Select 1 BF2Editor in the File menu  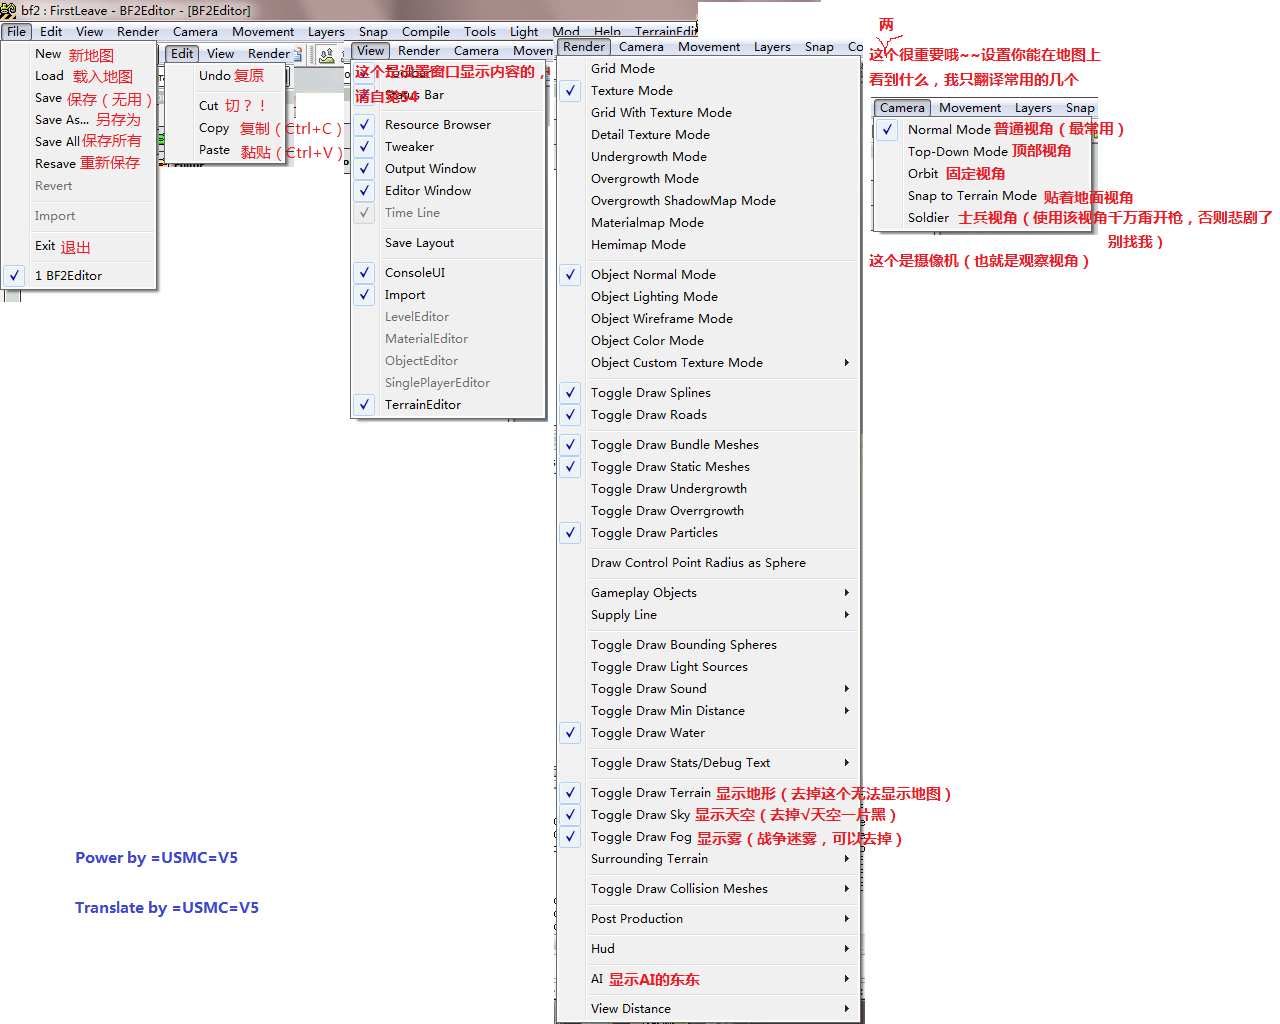(79, 276)
